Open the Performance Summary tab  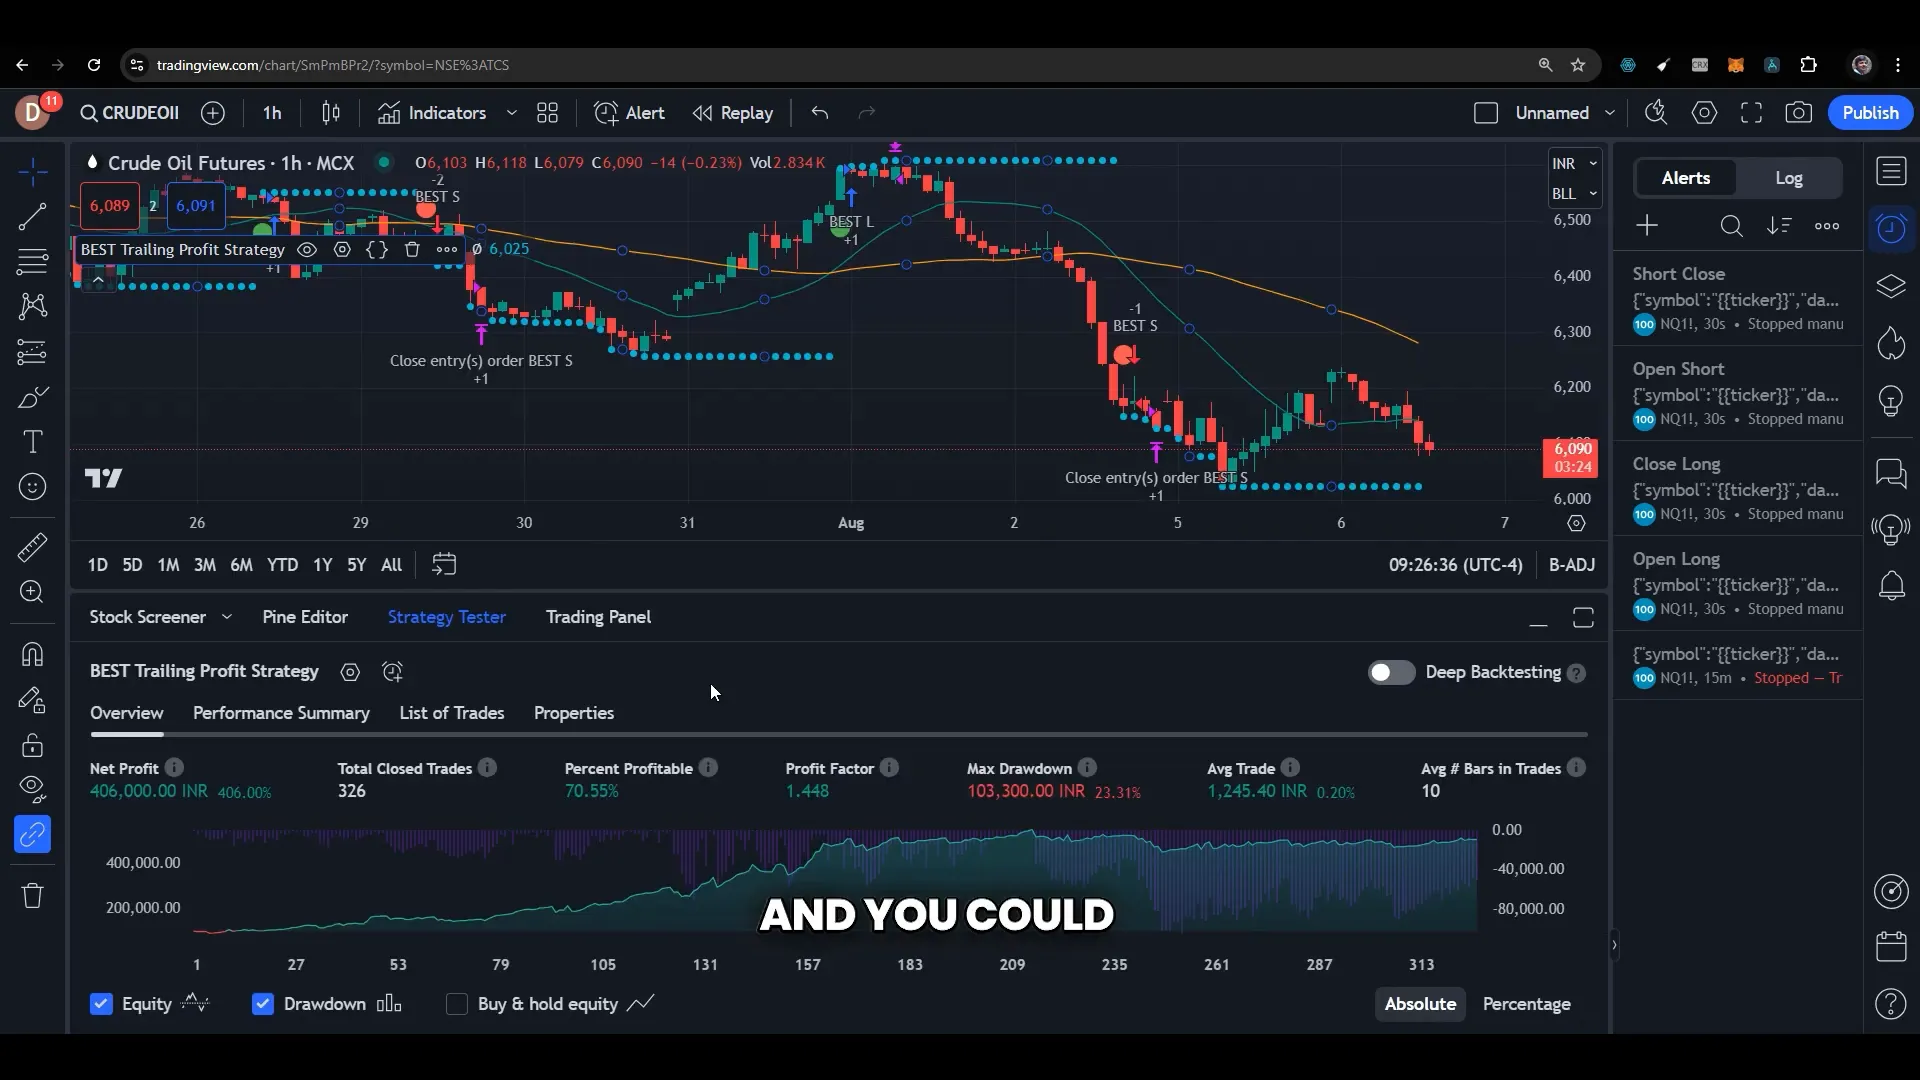coord(281,713)
